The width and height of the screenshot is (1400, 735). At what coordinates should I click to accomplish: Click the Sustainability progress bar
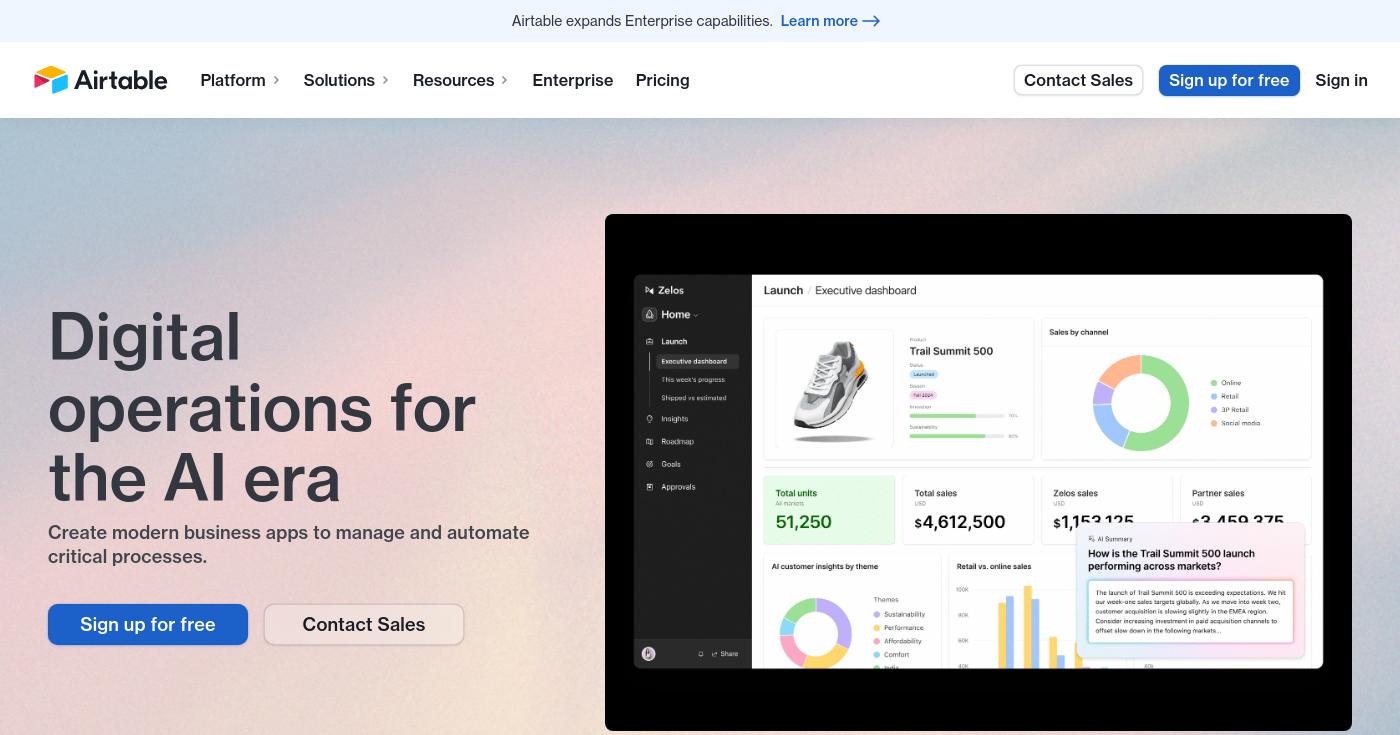click(957, 436)
